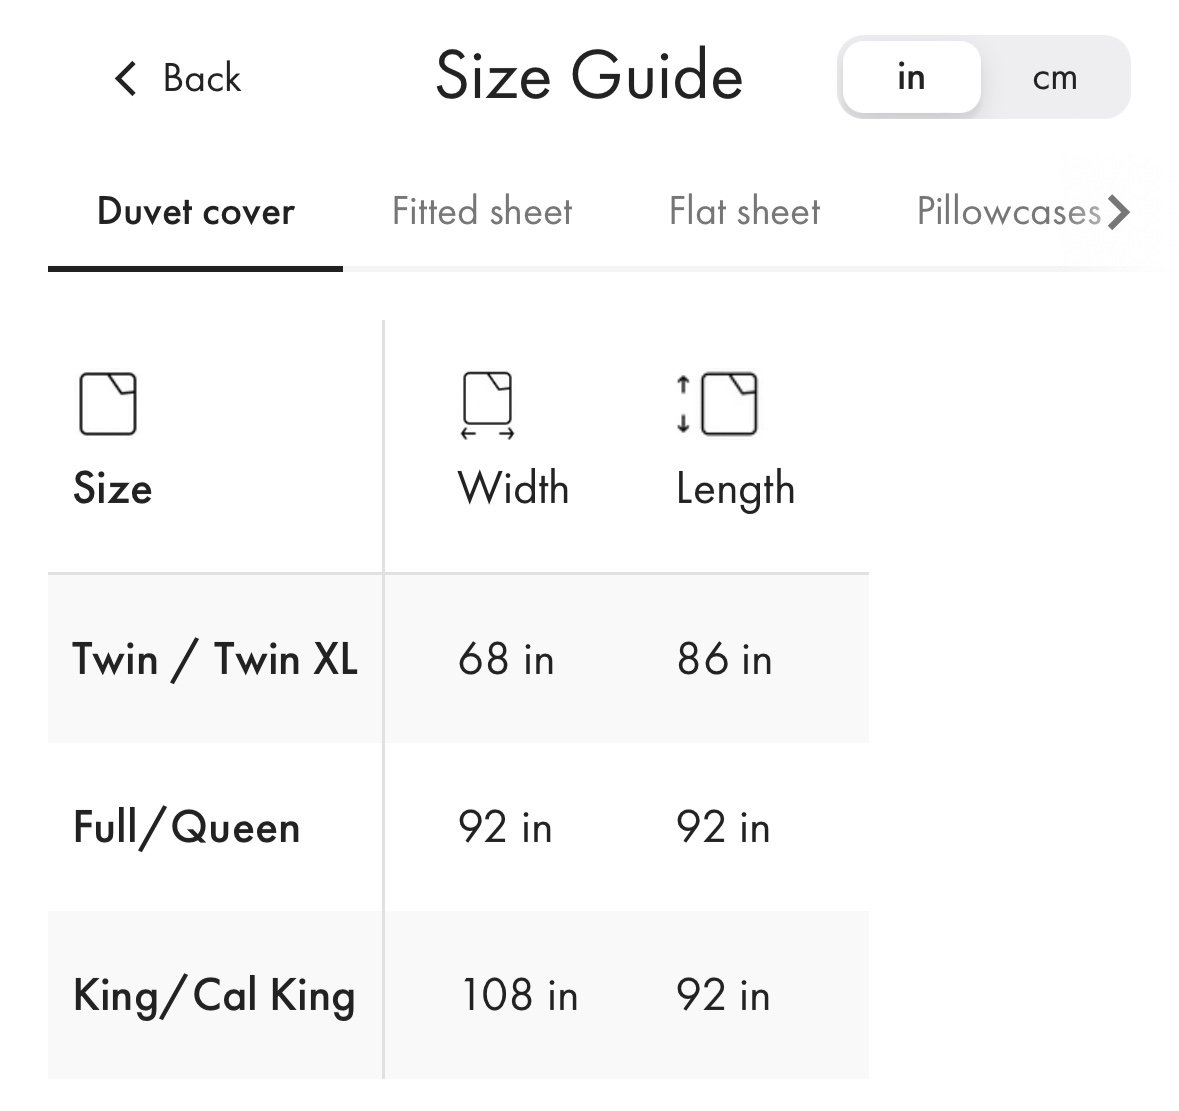The height and width of the screenshot is (1111, 1179).
Task: Select the Full/Queen size row
Action: pos(459,827)
